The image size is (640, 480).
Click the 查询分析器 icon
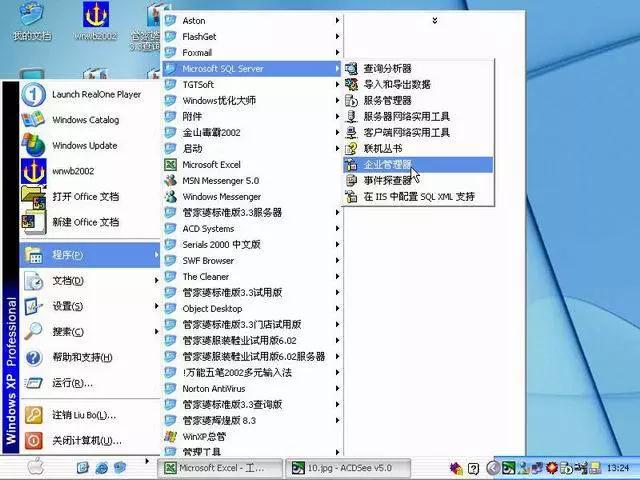point(351,68)
